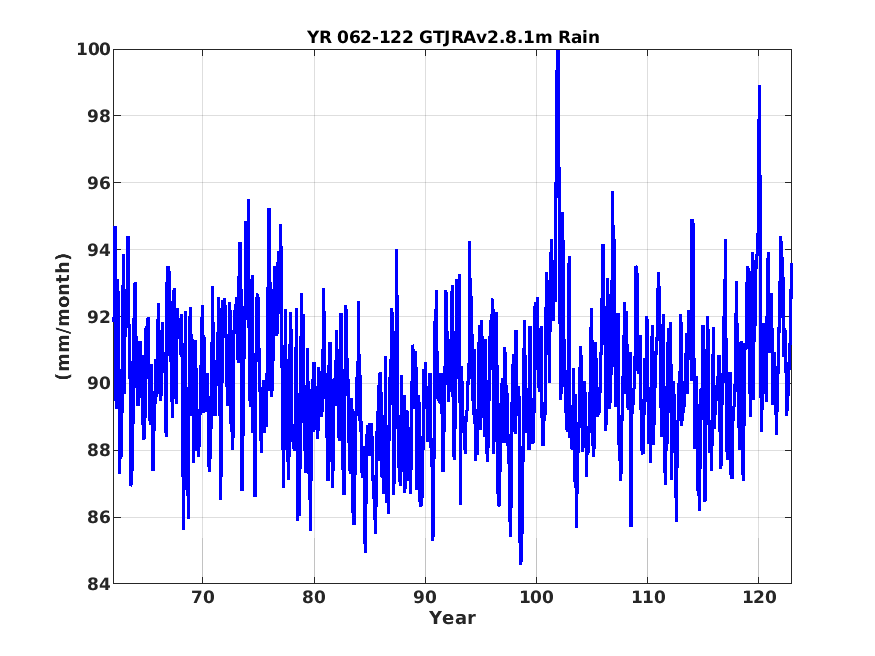Click x-axis tick label '100' under axis
This screenshot has width=875, height=656.
(x=536, y=597)
